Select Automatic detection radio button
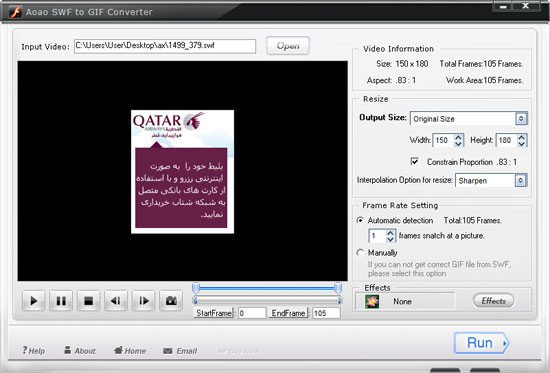 click(x=360, y=220)
